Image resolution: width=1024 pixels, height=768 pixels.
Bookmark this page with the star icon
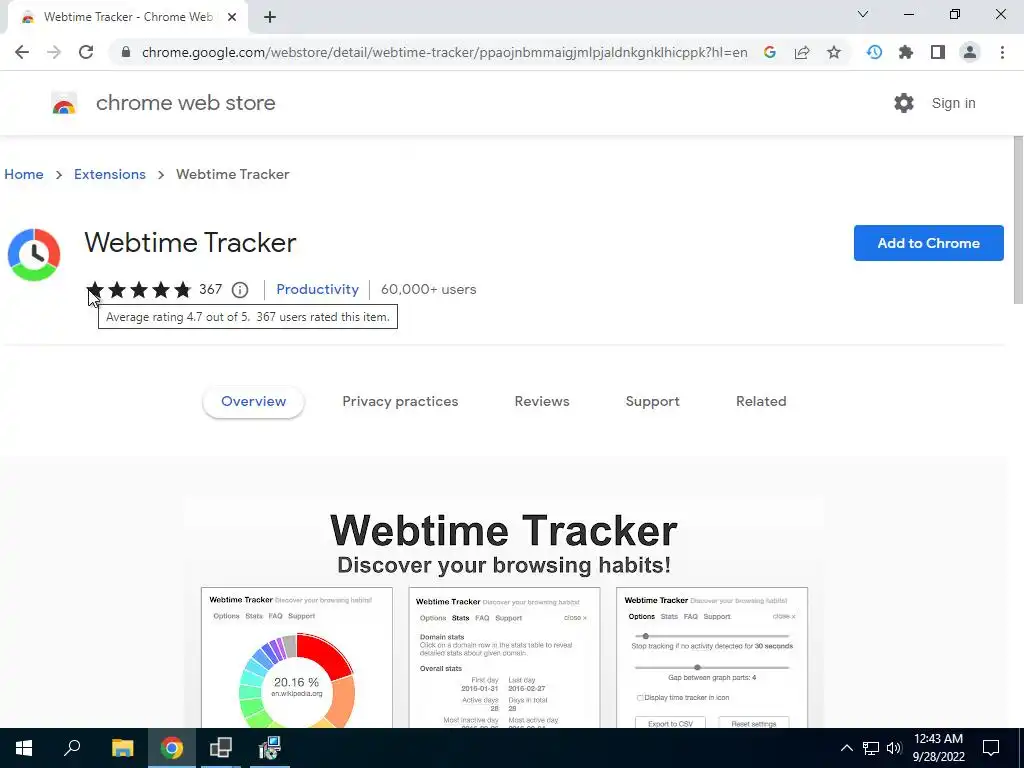pos(834,52)
